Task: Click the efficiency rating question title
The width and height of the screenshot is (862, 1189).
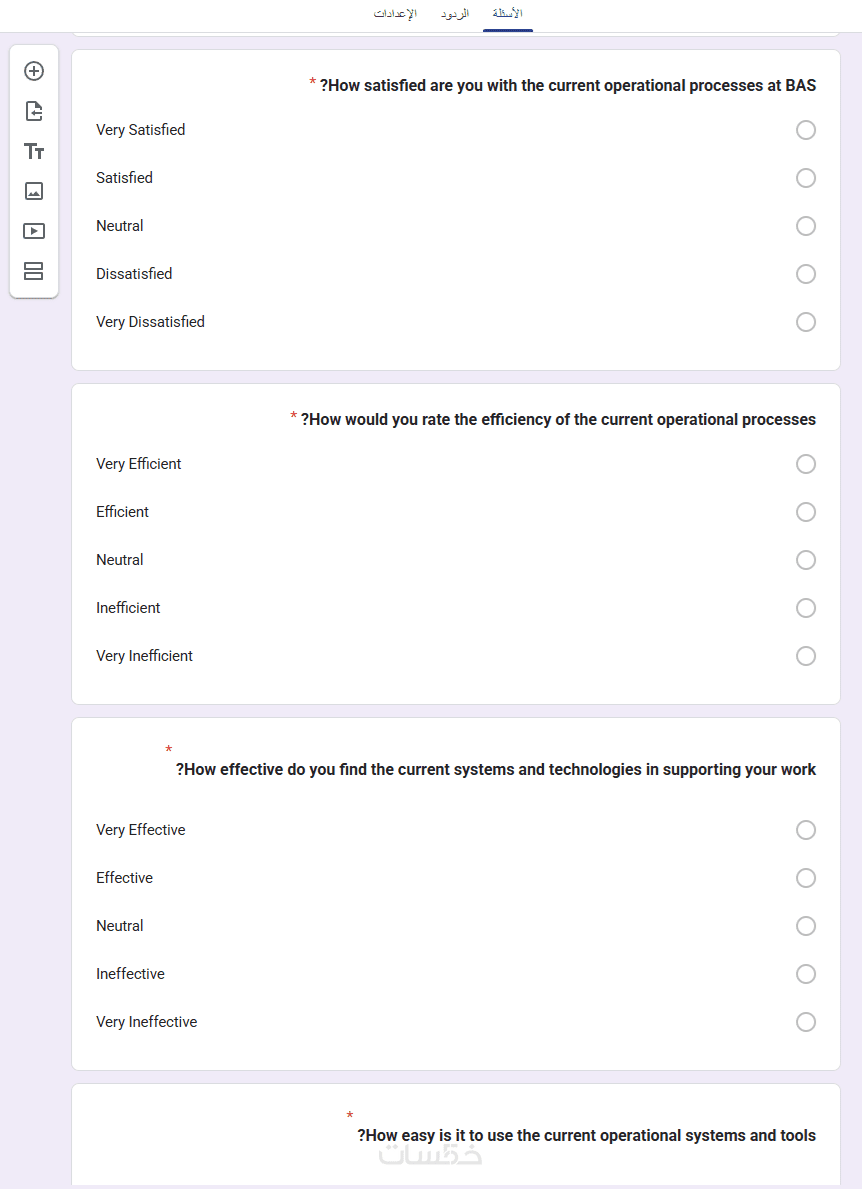Action: (x=559, y=420)
